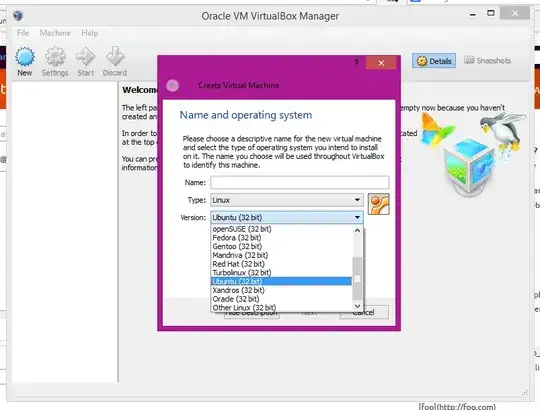Viewport: 540px width, 410px height.
Task: Click the Ubuntu OS type icon beside Type
Action: [x=378, y=204]
